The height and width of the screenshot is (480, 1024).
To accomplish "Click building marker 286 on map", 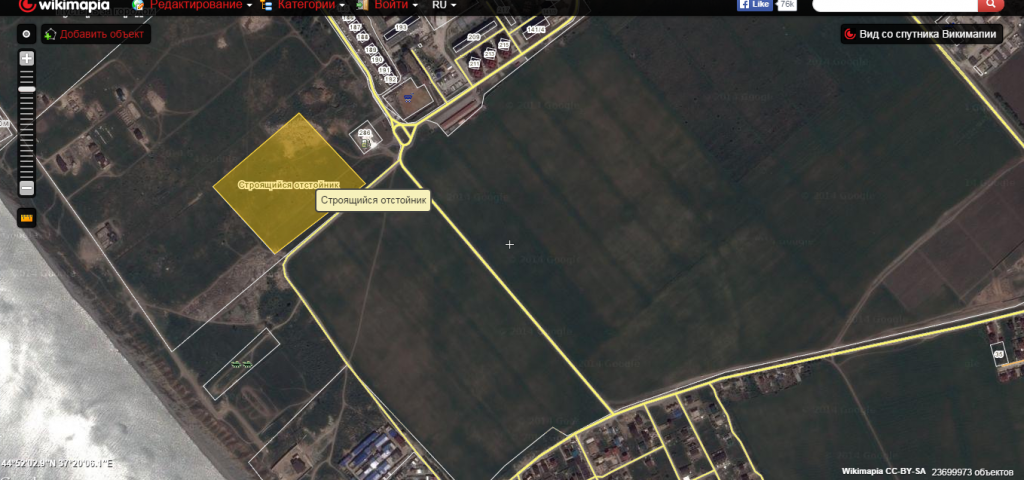I will 364,134.
